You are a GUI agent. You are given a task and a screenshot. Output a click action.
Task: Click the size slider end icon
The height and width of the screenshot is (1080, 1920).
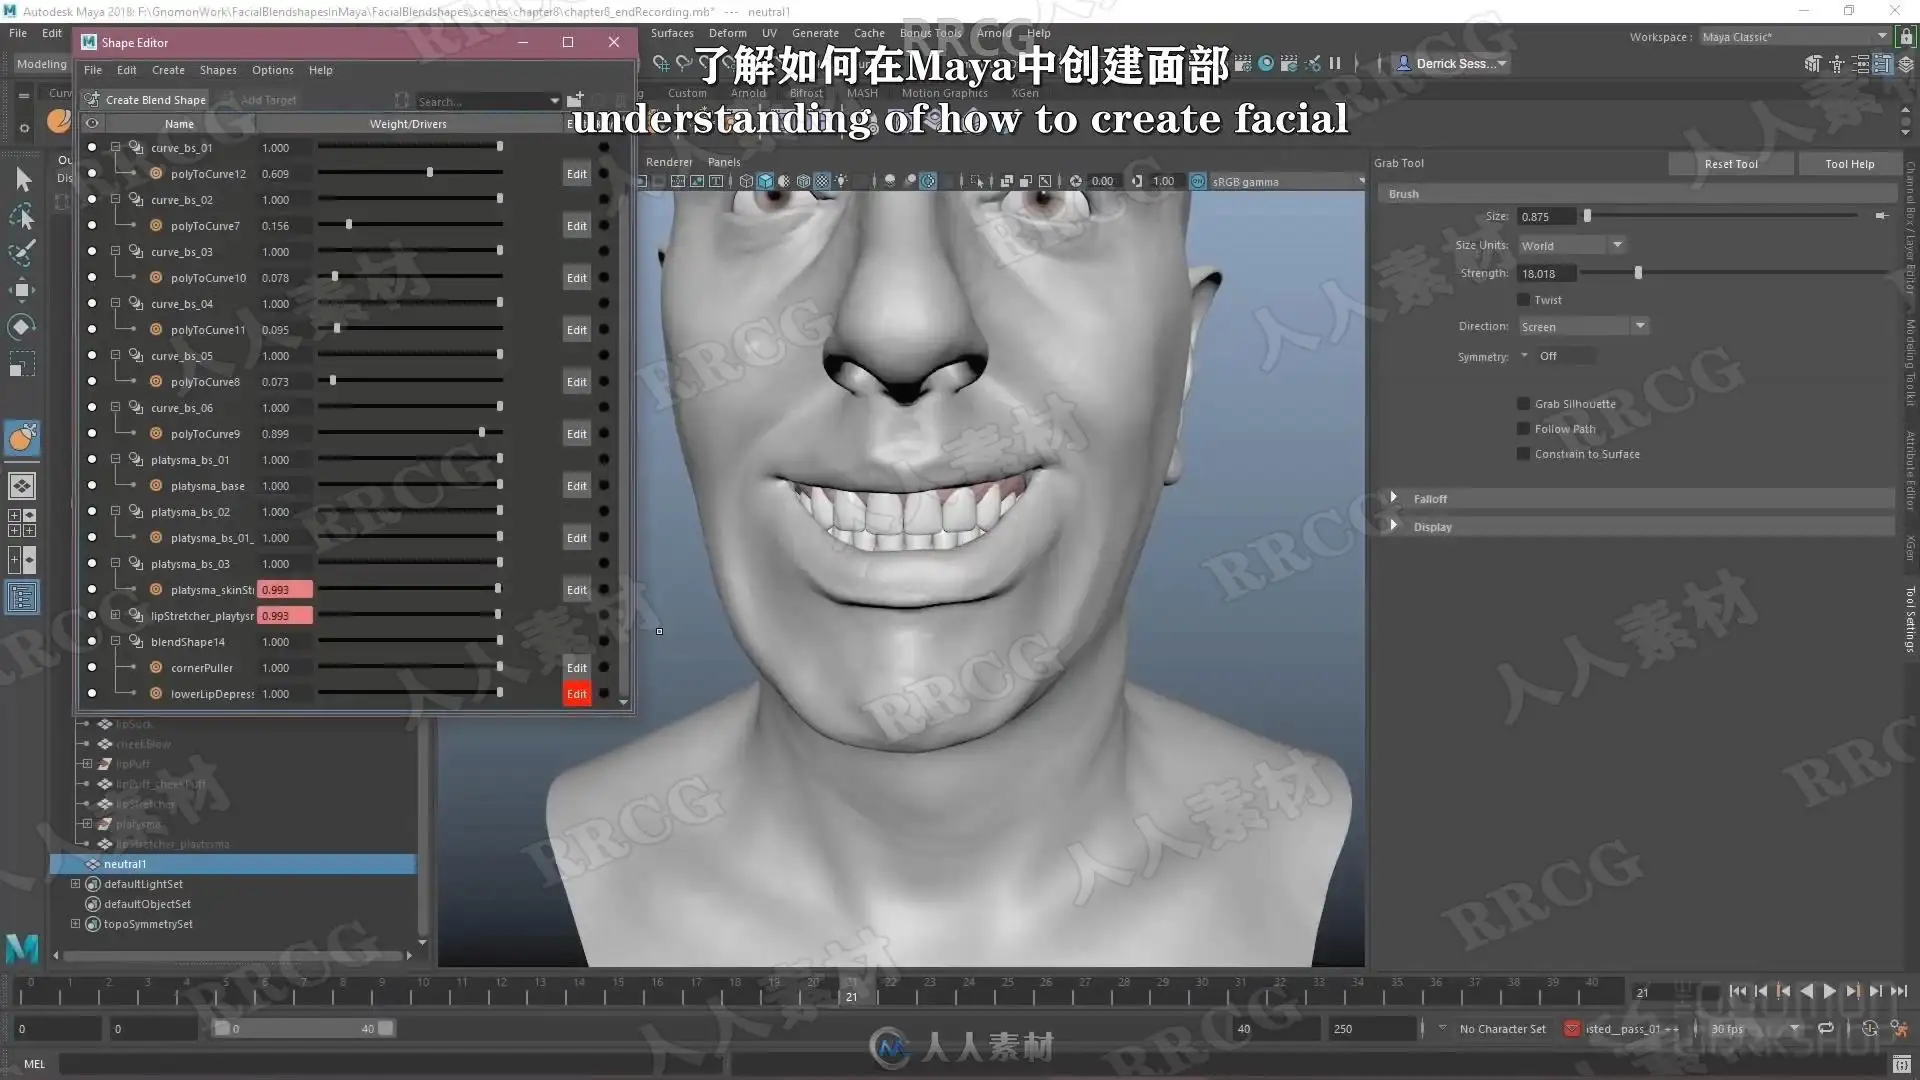coord(1882,216)
